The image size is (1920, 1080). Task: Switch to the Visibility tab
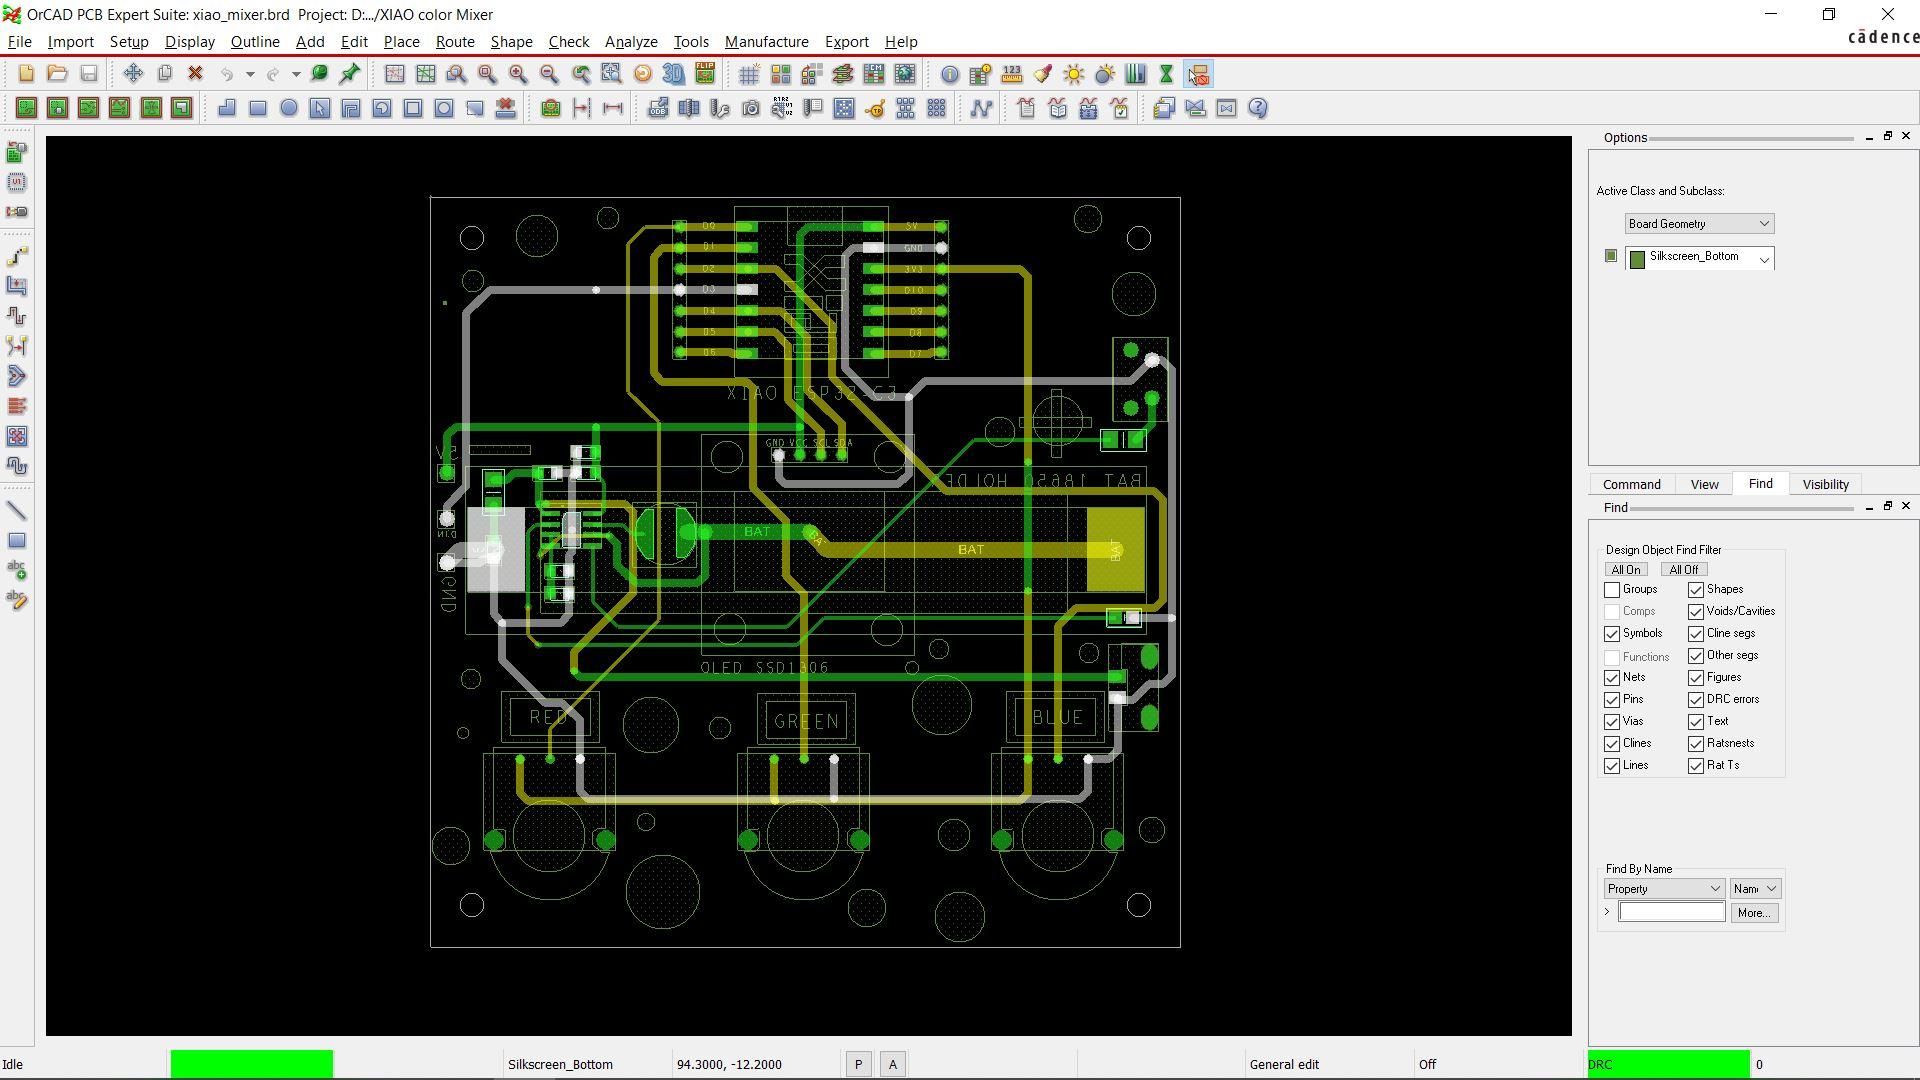pyautogui.click(x=1825, y=484)
